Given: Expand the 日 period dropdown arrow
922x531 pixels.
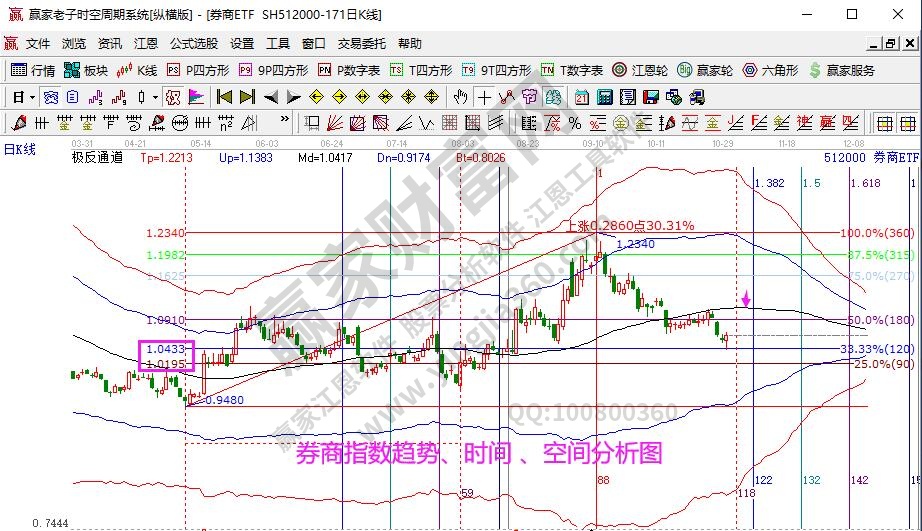Looking at the screenshot, I should (32, 97).
